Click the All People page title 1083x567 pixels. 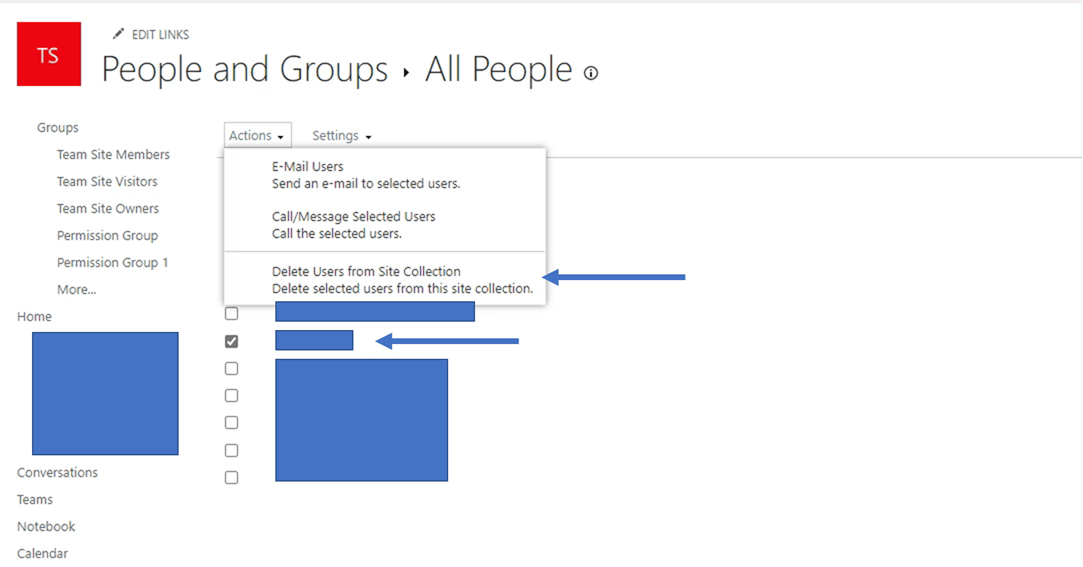coord(499,69)
